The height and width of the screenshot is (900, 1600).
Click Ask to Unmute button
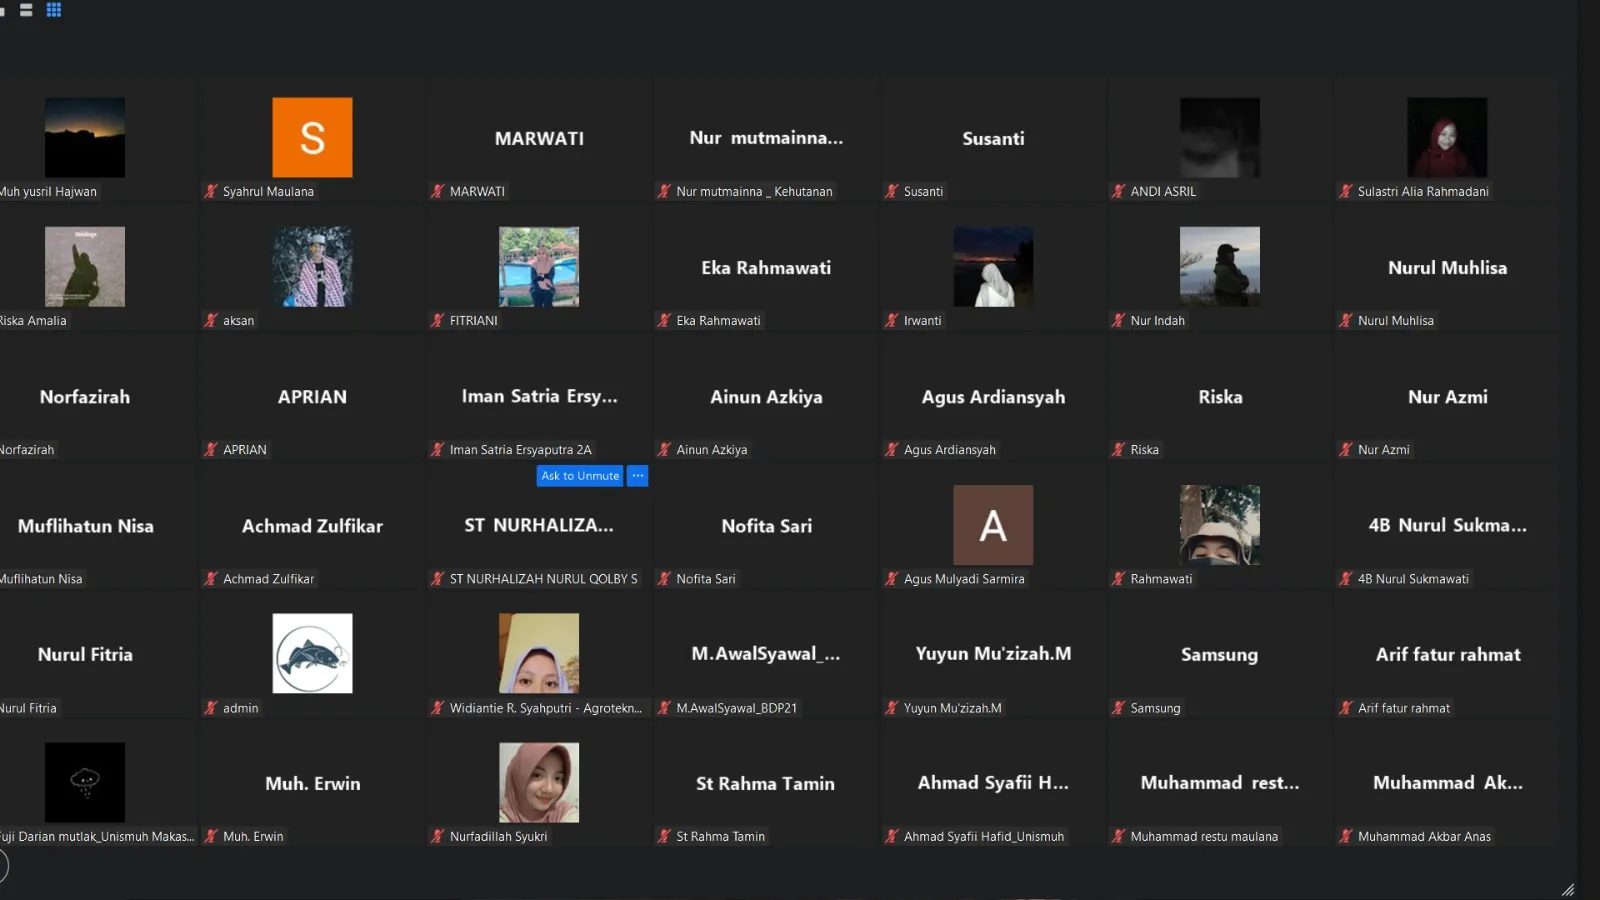pos(580,476)
